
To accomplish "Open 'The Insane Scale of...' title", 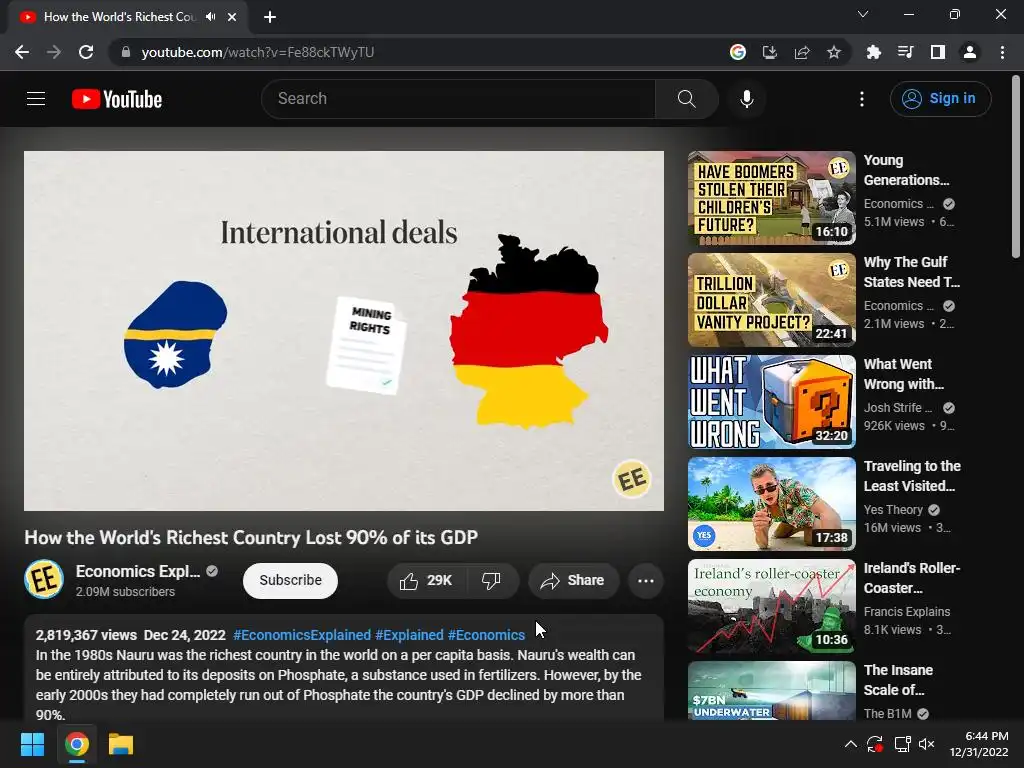I will 898,679.
